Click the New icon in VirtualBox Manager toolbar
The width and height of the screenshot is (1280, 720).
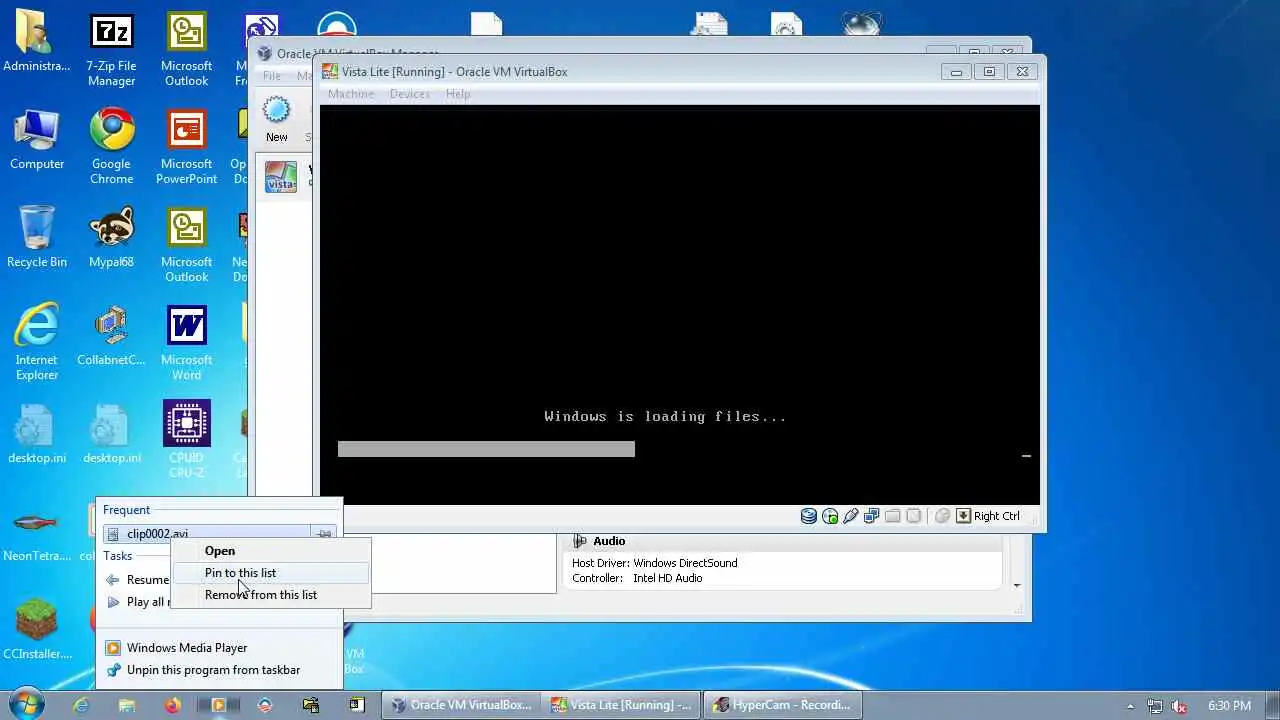pyautogui.click(x=277, y=120)
